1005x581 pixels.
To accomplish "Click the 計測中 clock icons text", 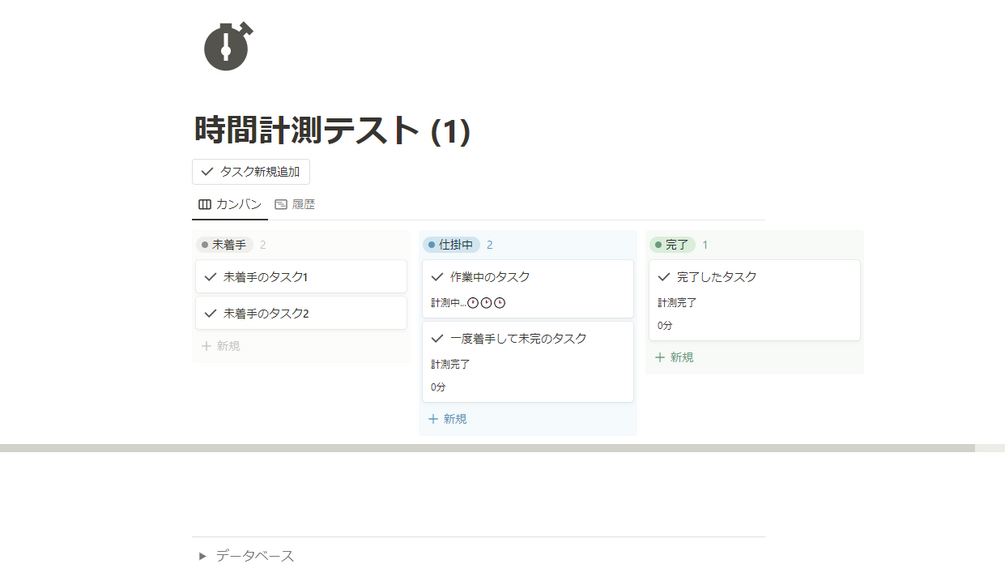I will (x=468, y=303).
